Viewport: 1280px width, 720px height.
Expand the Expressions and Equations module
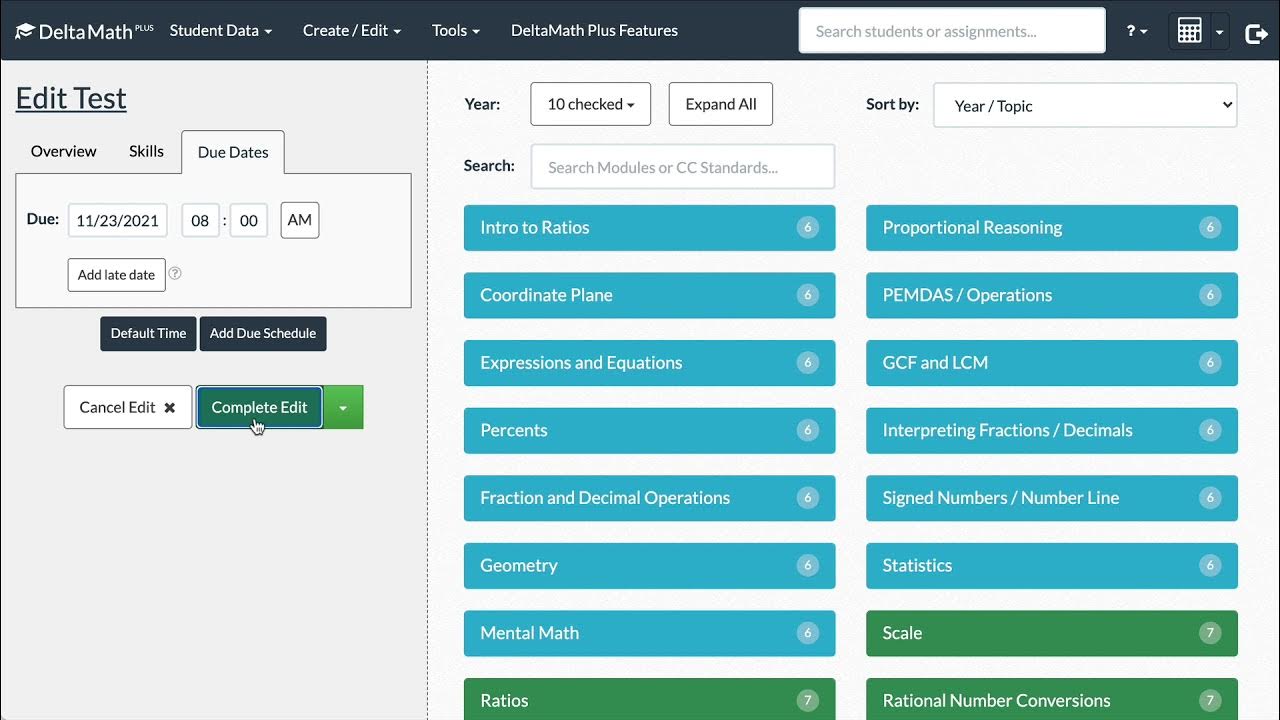(650, 363)
